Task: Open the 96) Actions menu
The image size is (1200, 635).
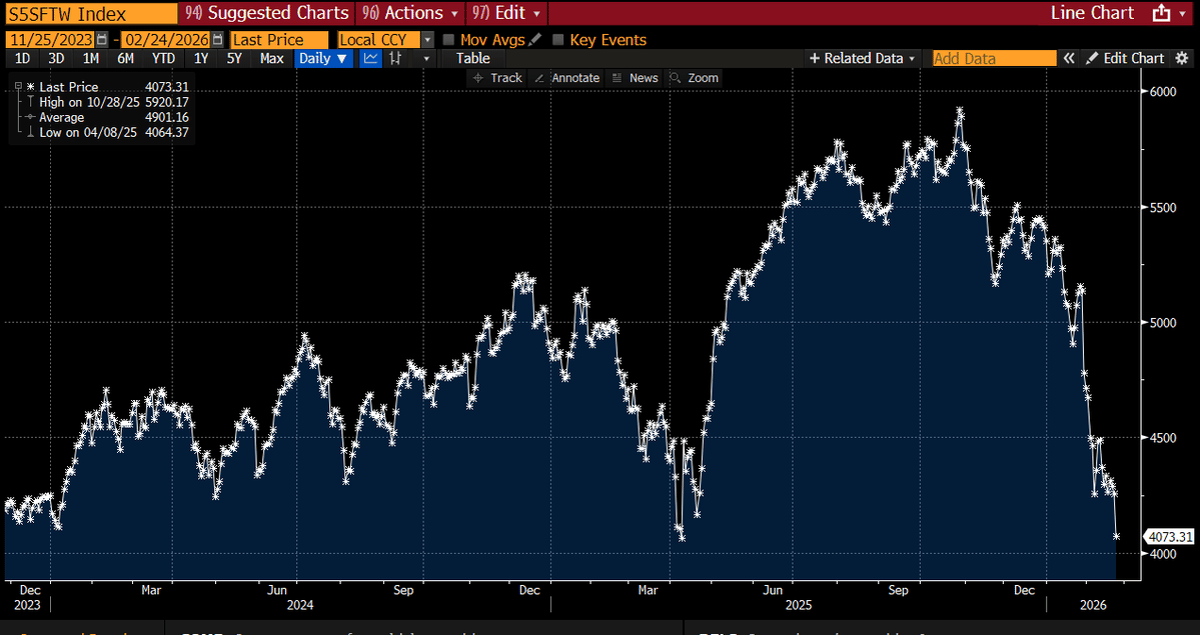Action: pos(409,13)
